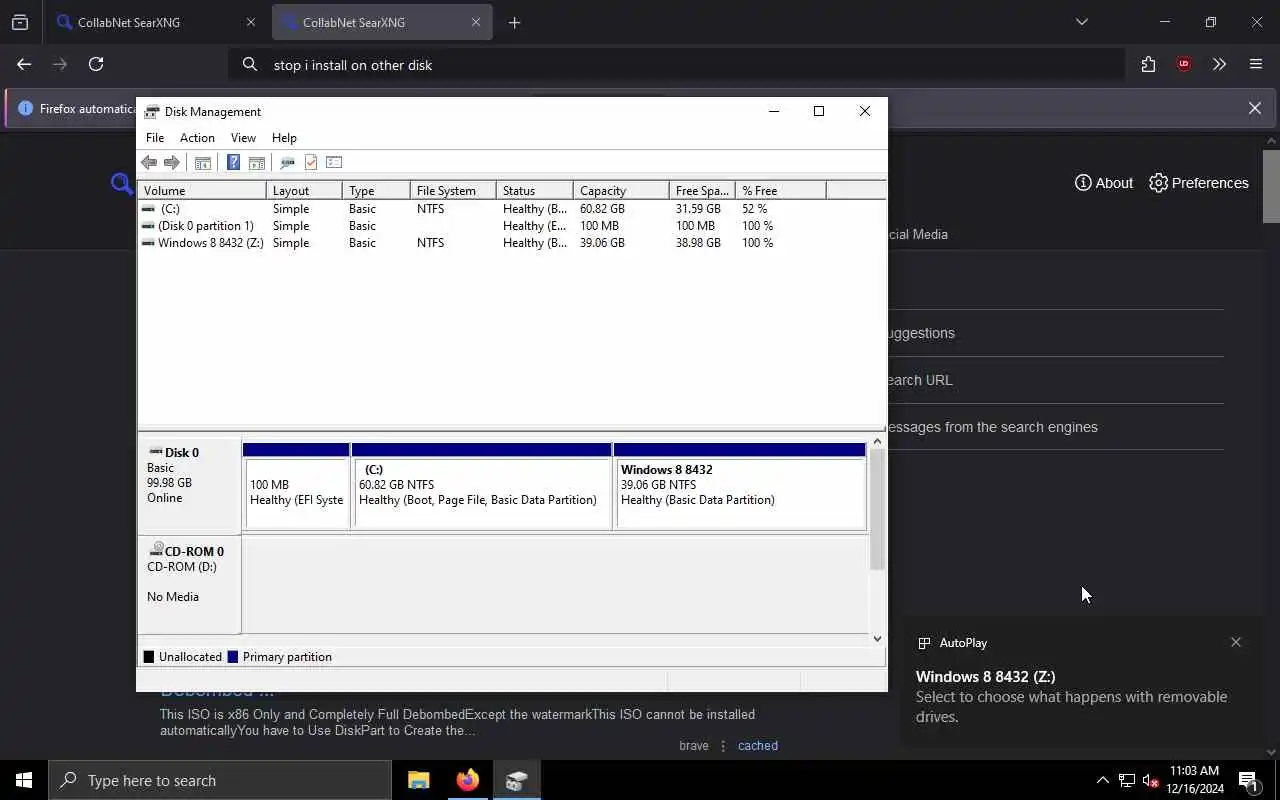
Task: Open Firefox list all tabs dropdown
Action: (x=1081, y=22)
